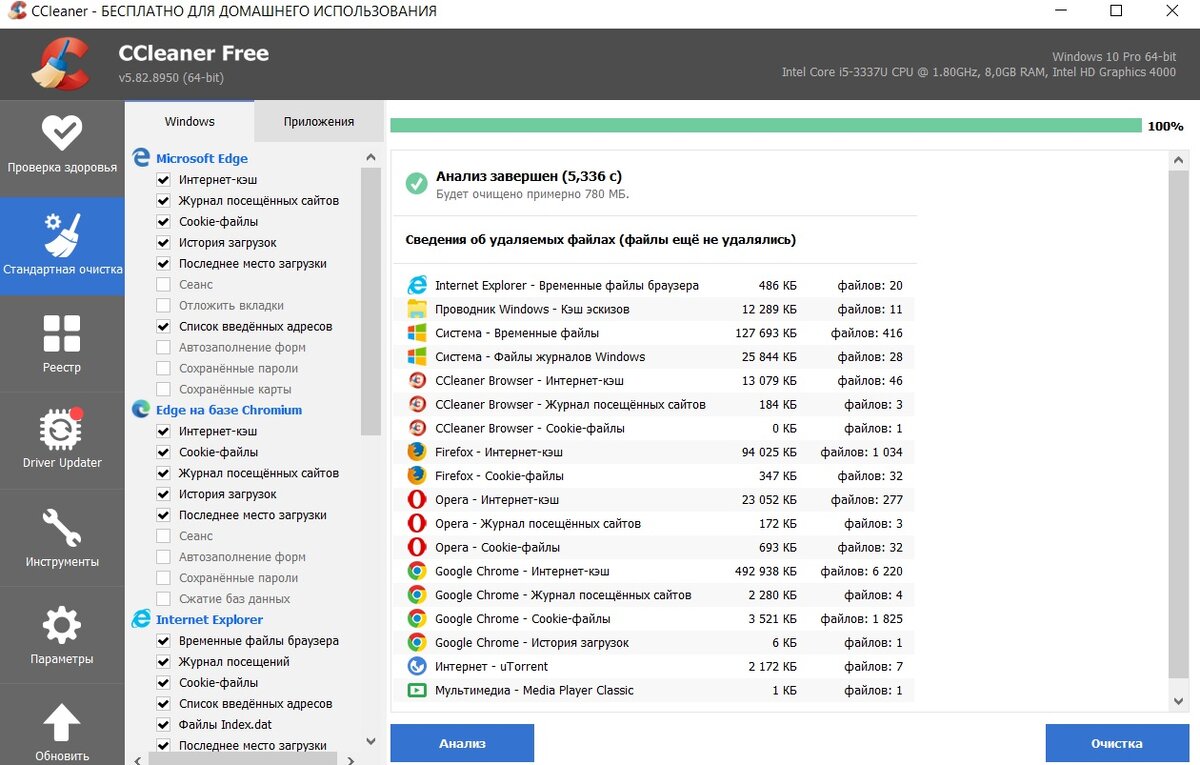Click Opera icon in Opera - Cookie-файлы row
Image resolution: width=1200 pixels, height=765 pixels.
coord(417,547)
